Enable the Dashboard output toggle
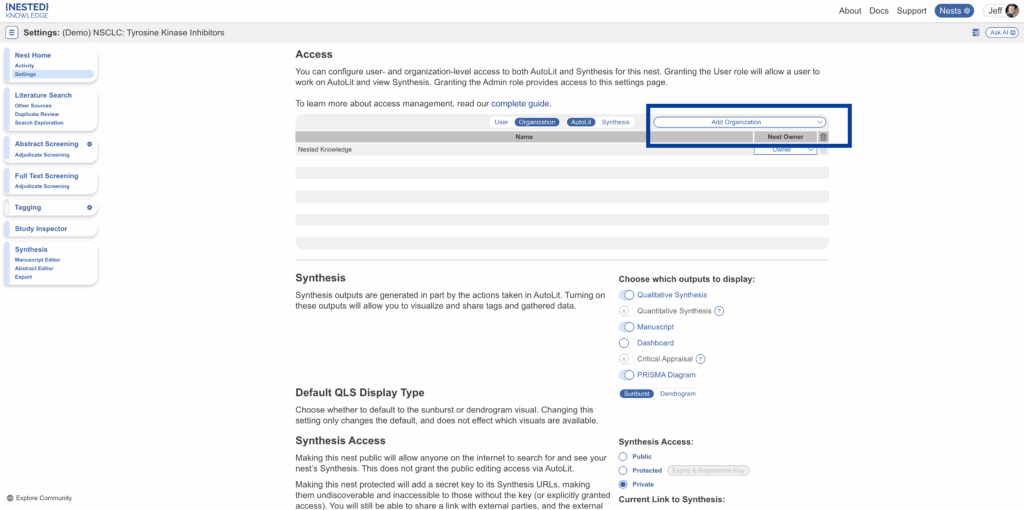This screenshot has width=1024, height=510. (624, 343)
